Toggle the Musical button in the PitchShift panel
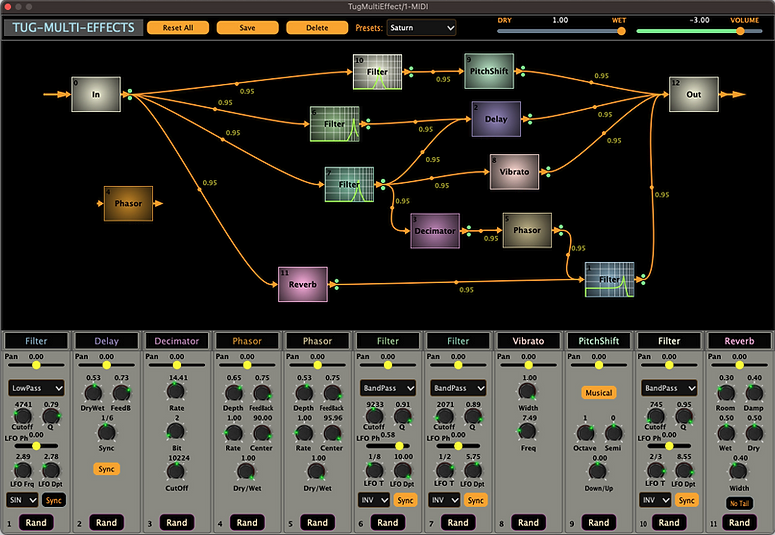This screenshot has width=775, height=535. click(x=599, y=393)
